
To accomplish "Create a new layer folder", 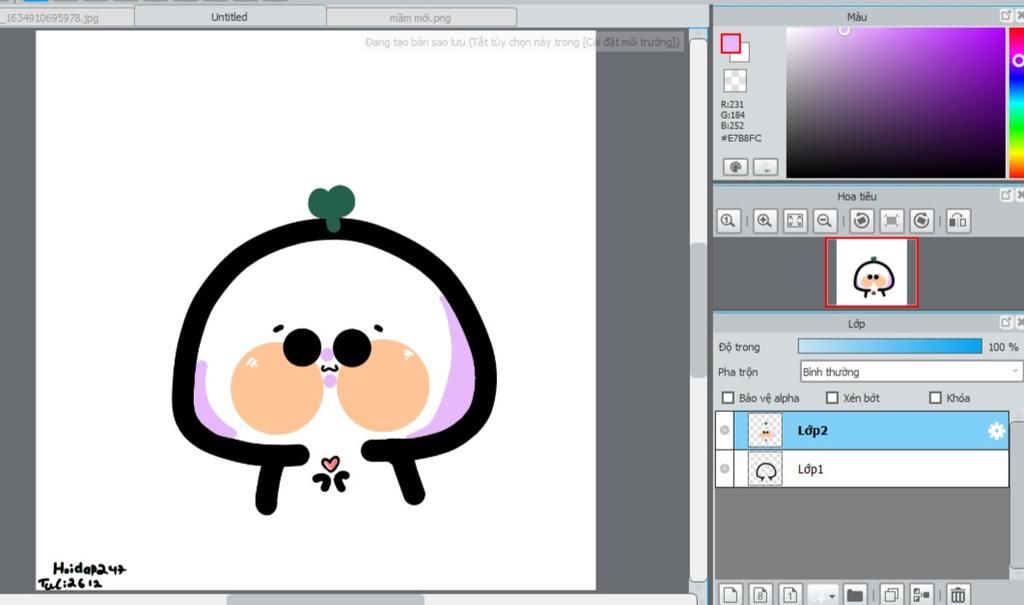I will pos(854,595).
